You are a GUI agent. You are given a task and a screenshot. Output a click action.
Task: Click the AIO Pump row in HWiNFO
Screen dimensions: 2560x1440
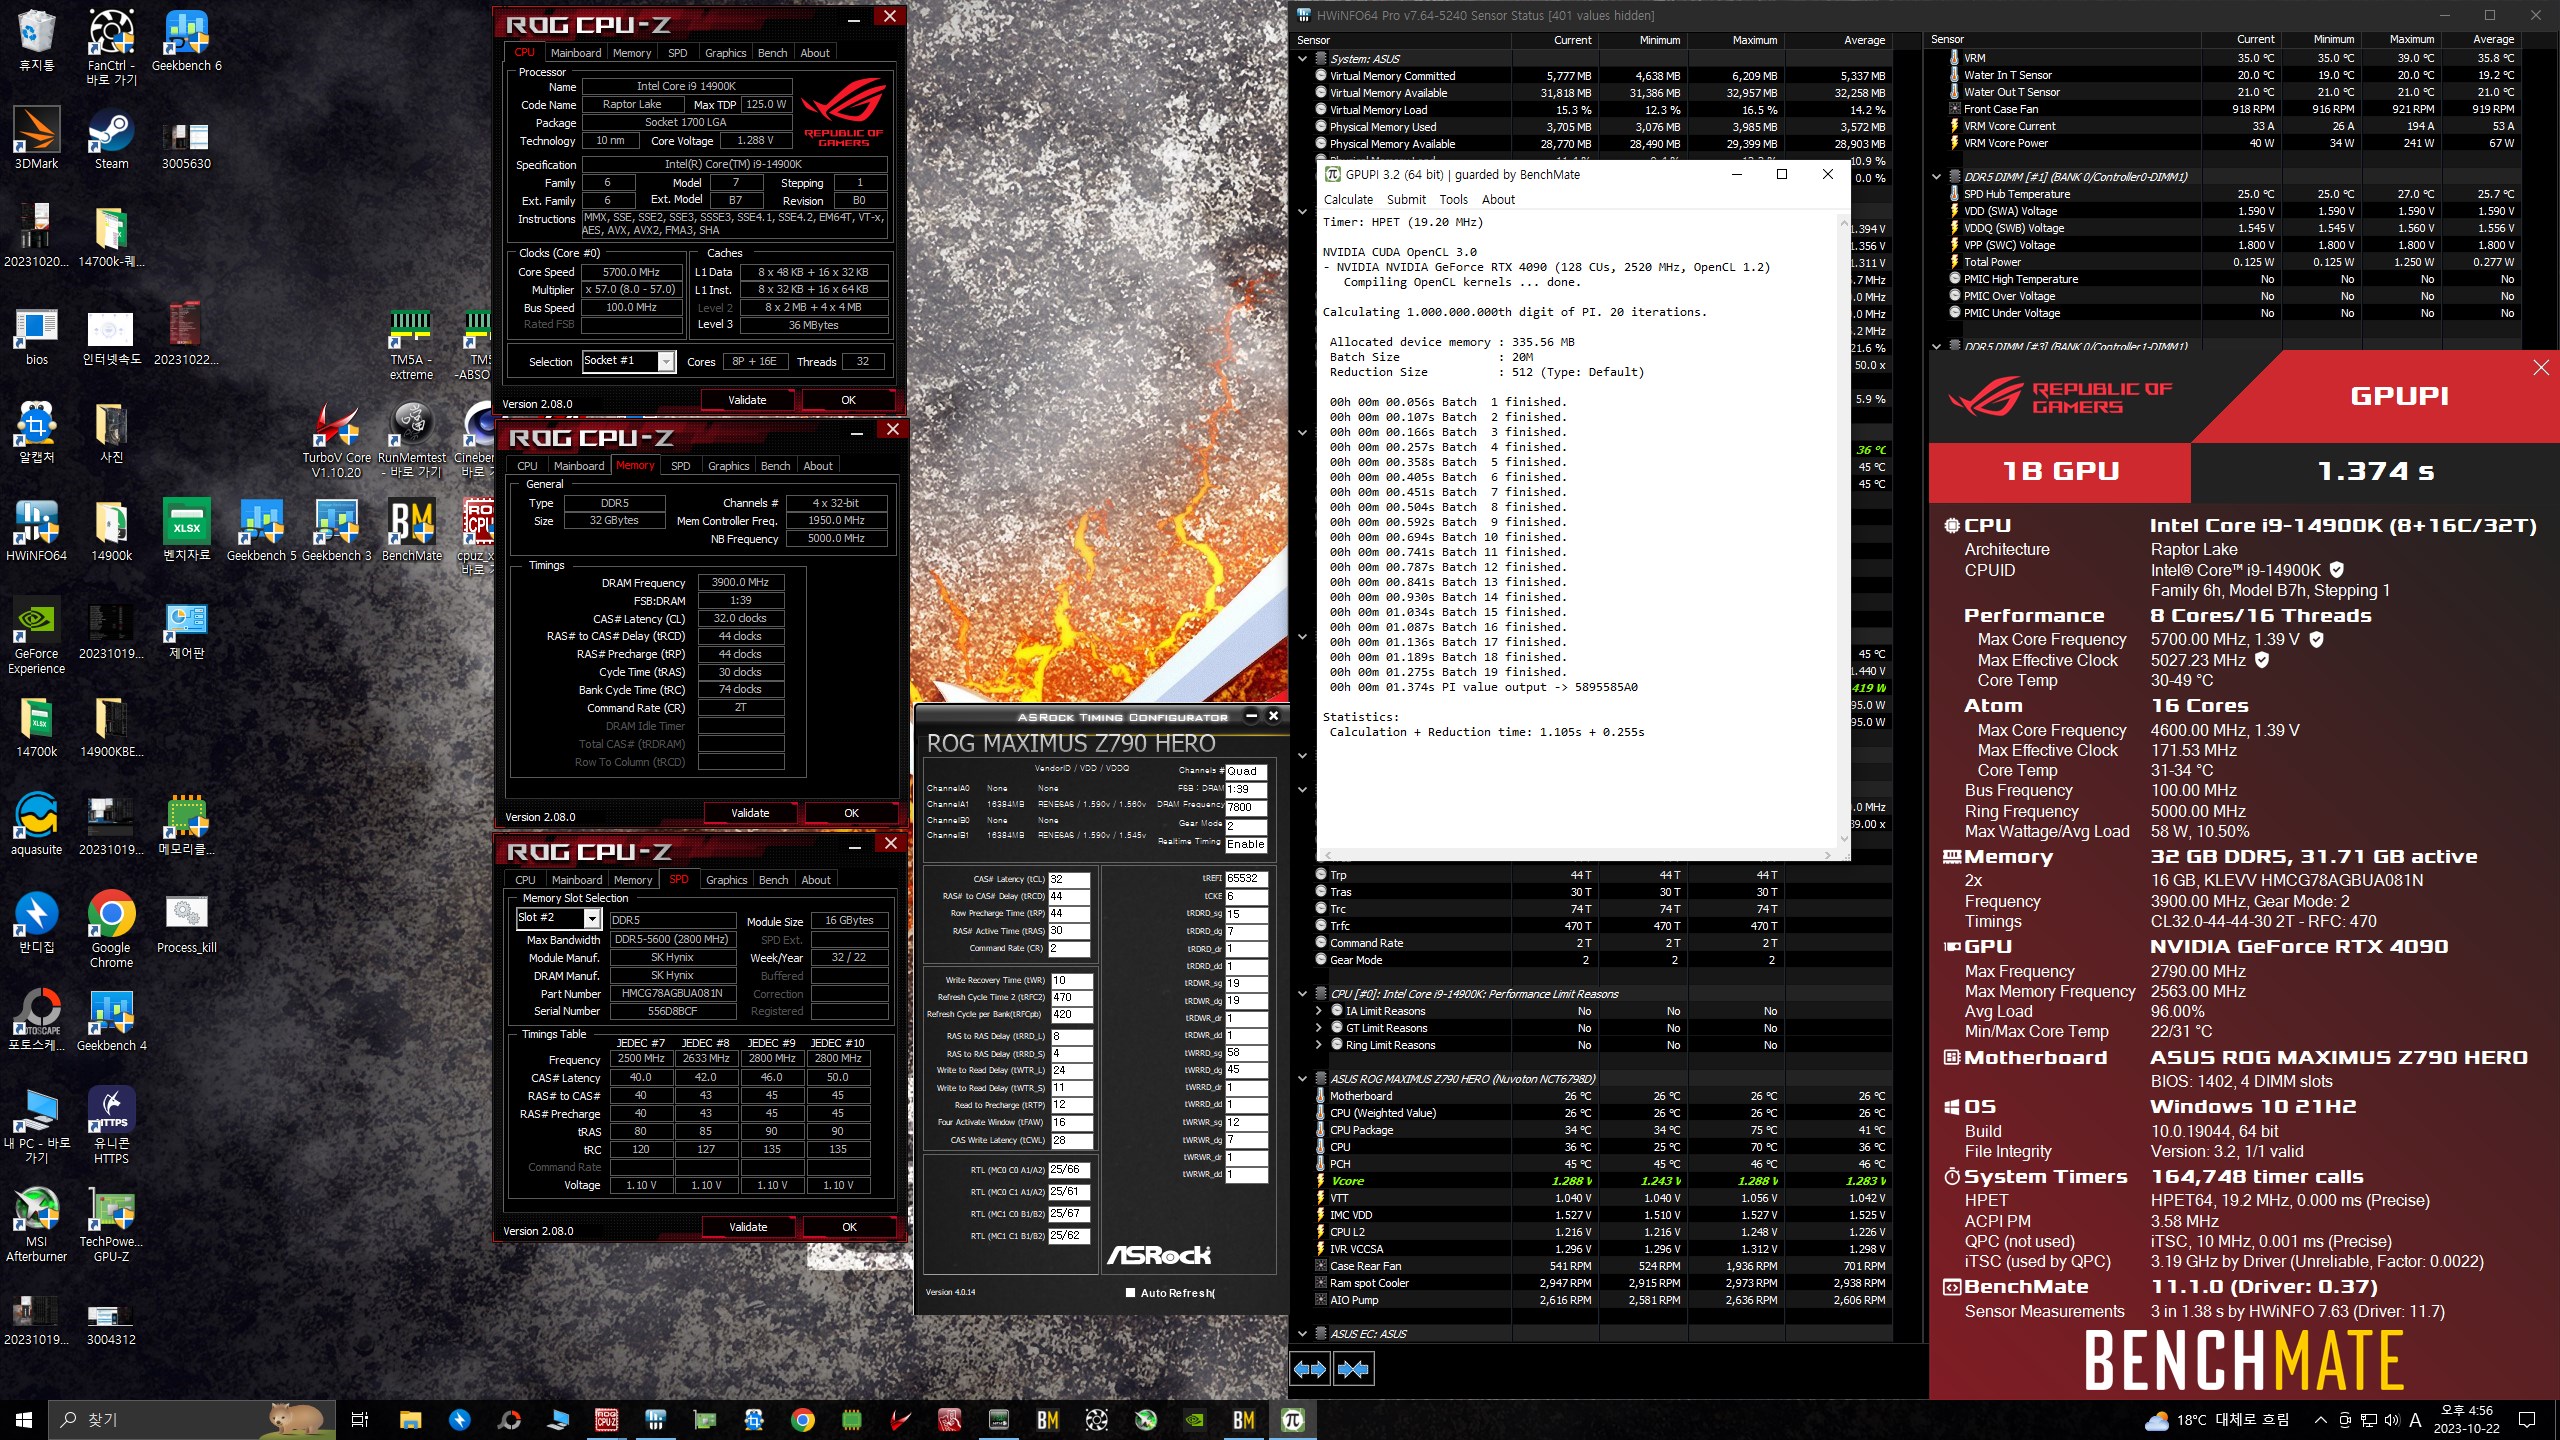click(x=1602, y=1300)
